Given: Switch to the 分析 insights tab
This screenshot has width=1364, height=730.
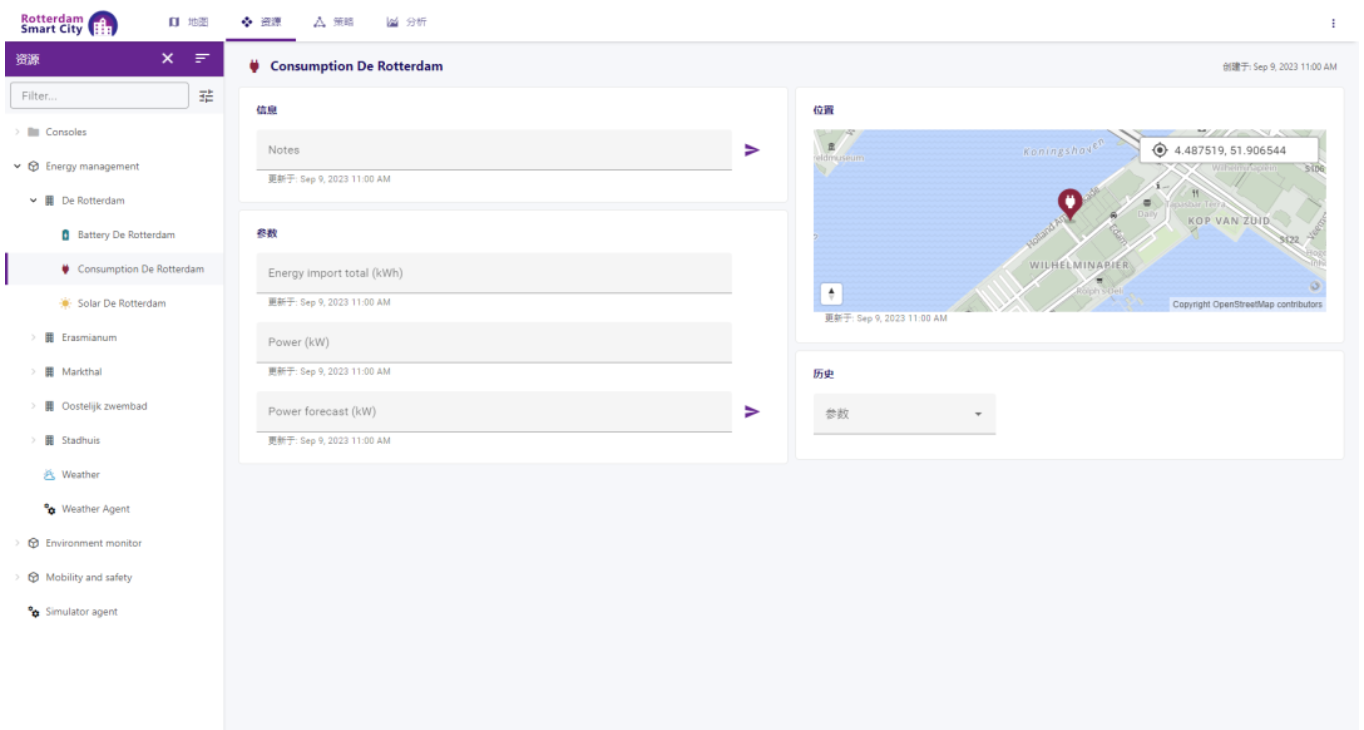Looking at the screenshot, I should coord(406,22).
